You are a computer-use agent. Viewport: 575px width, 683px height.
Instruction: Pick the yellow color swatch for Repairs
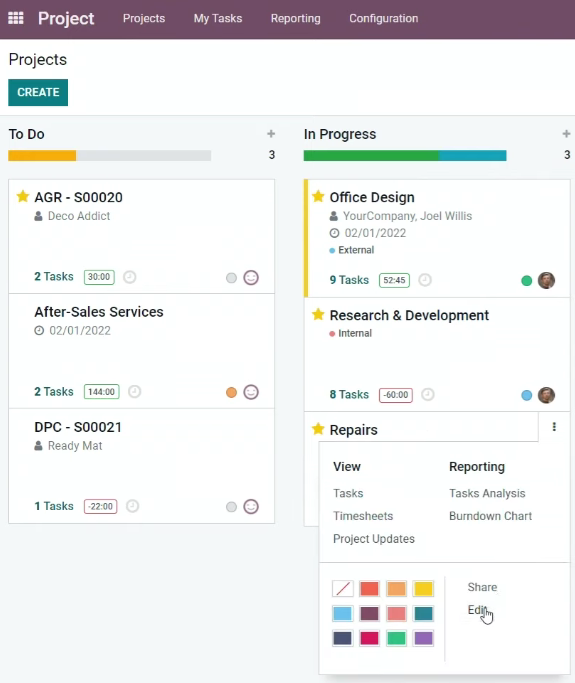tap(423, 588)
